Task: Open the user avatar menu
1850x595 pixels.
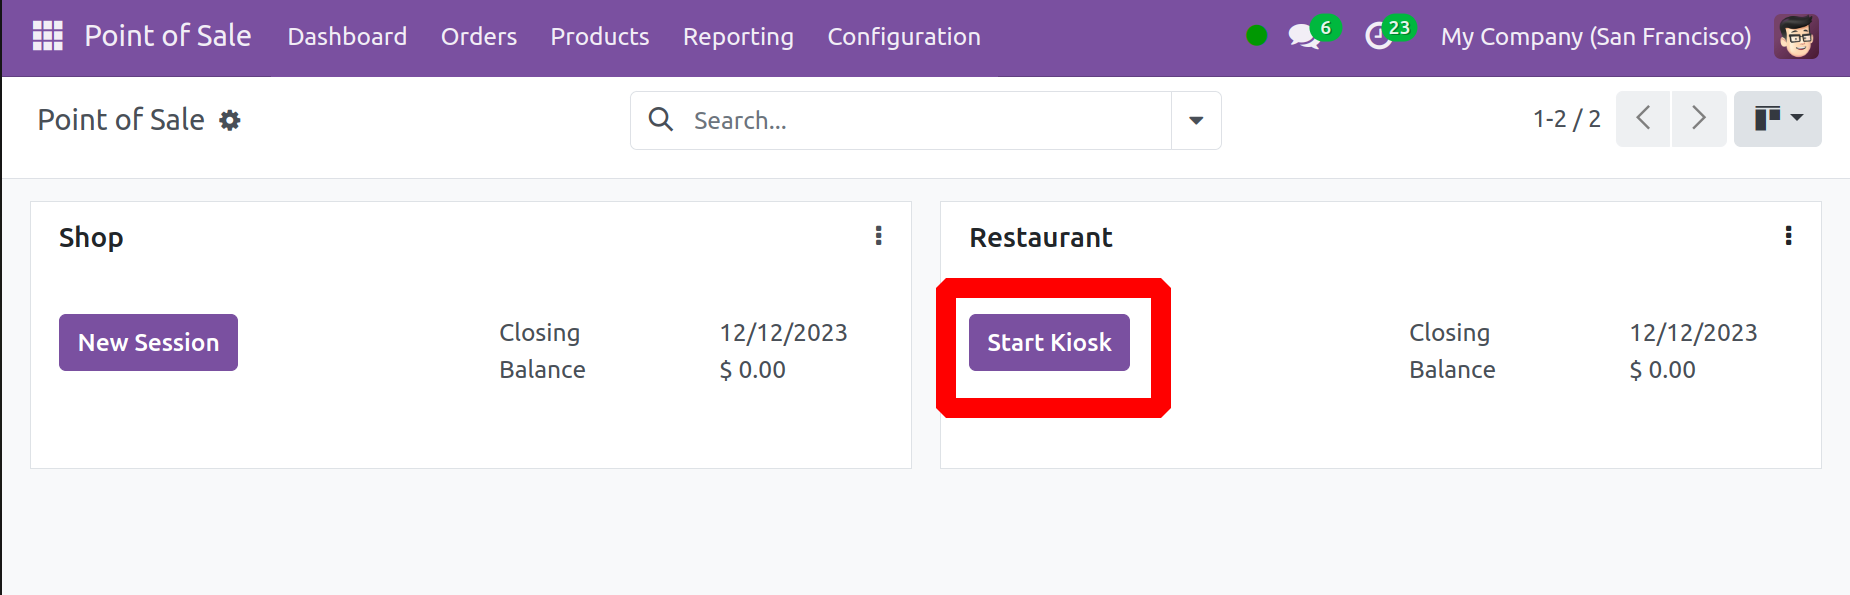Action: [1796, 37]
